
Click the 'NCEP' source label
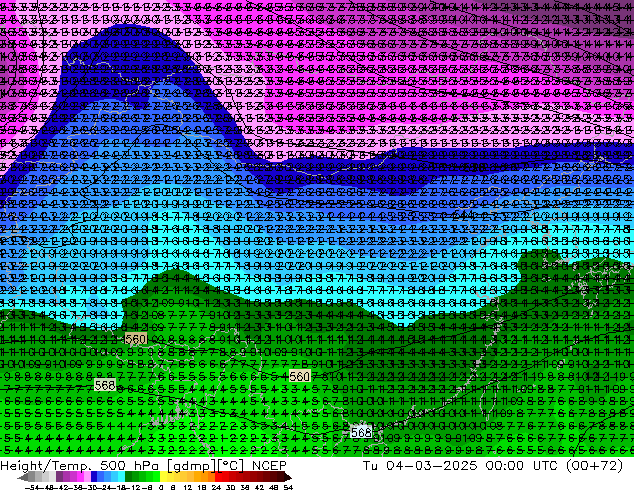click(x=269, y=466)
